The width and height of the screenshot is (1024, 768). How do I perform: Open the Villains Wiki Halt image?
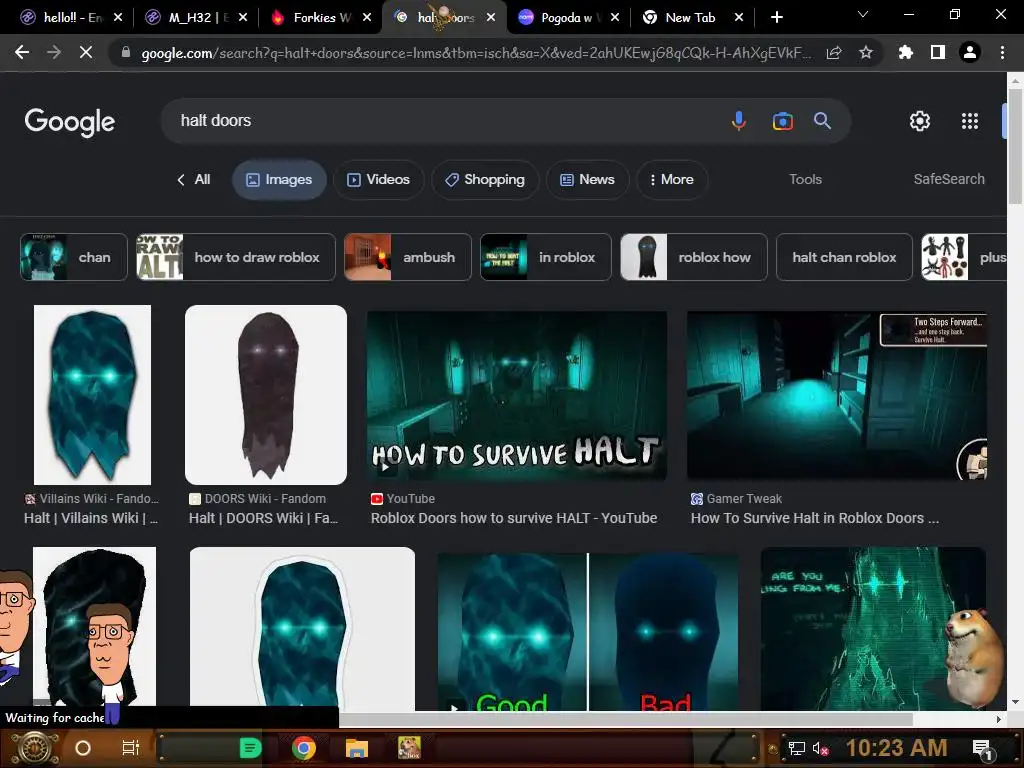click(92, 395)
